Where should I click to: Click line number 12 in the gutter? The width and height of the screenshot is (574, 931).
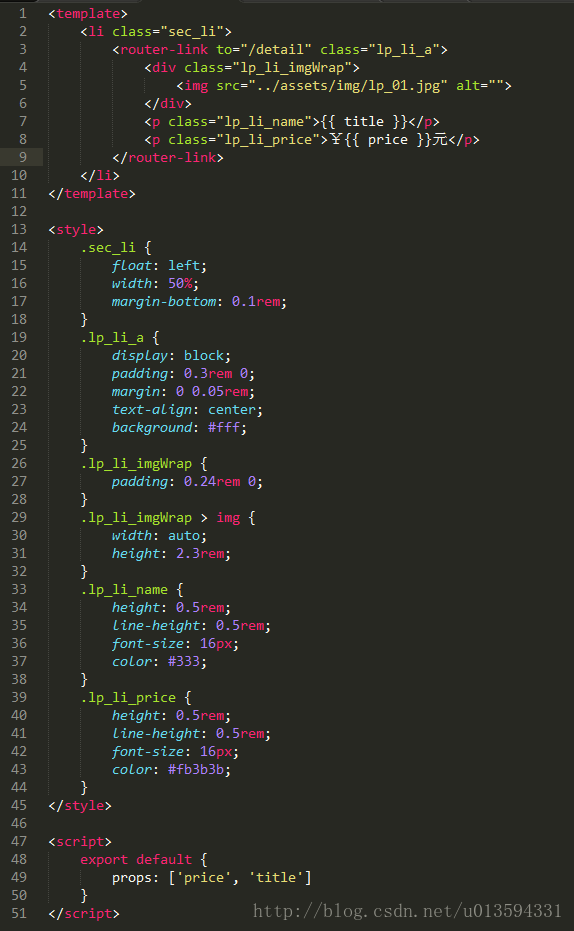19,211
